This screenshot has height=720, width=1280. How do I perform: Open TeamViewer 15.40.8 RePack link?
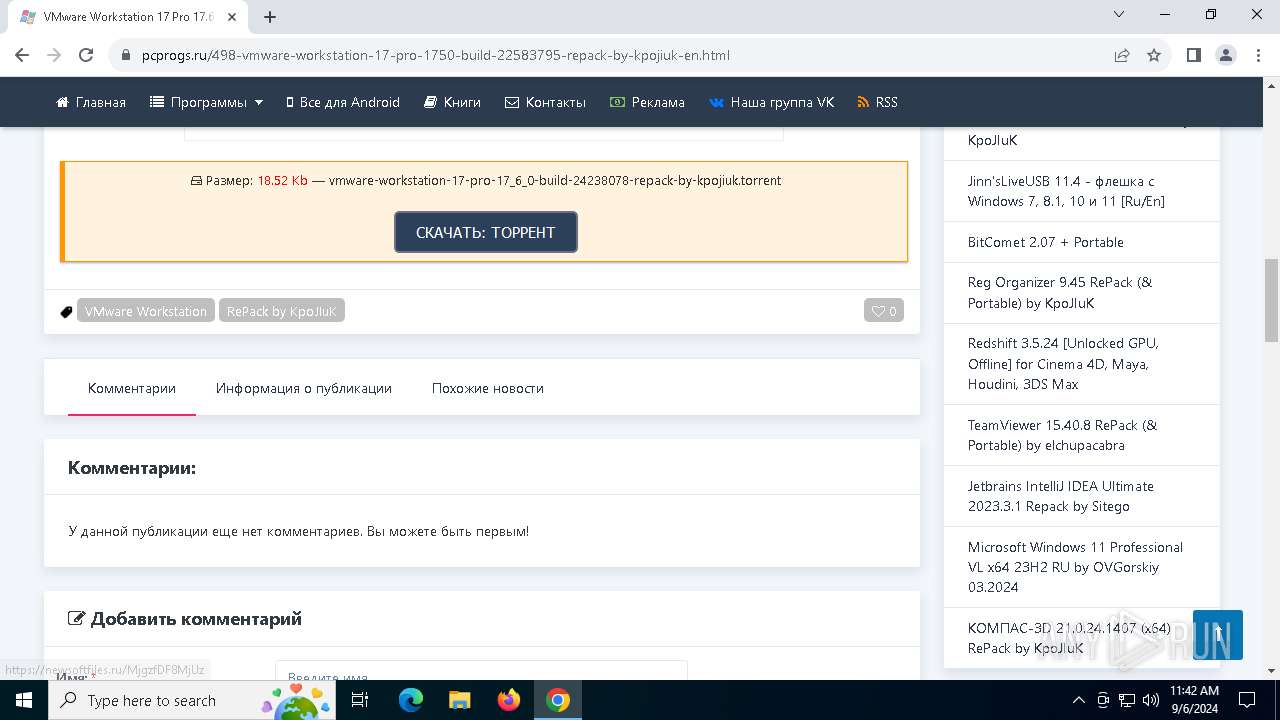click(x=1062, y=435)
